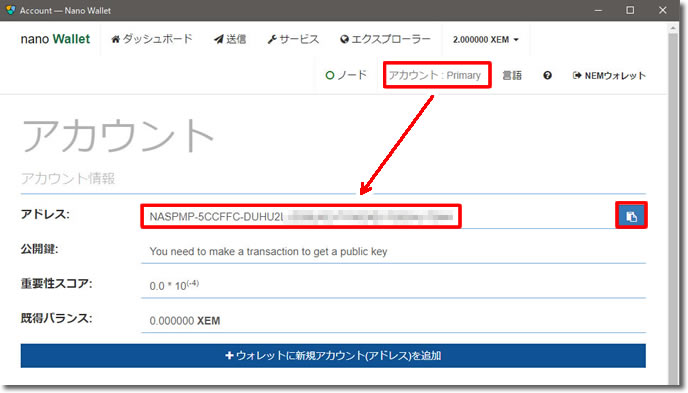This screenshot has width=688, height=393.
Task: Select the アカウント : Primary menu
Action: coord(435,75)
